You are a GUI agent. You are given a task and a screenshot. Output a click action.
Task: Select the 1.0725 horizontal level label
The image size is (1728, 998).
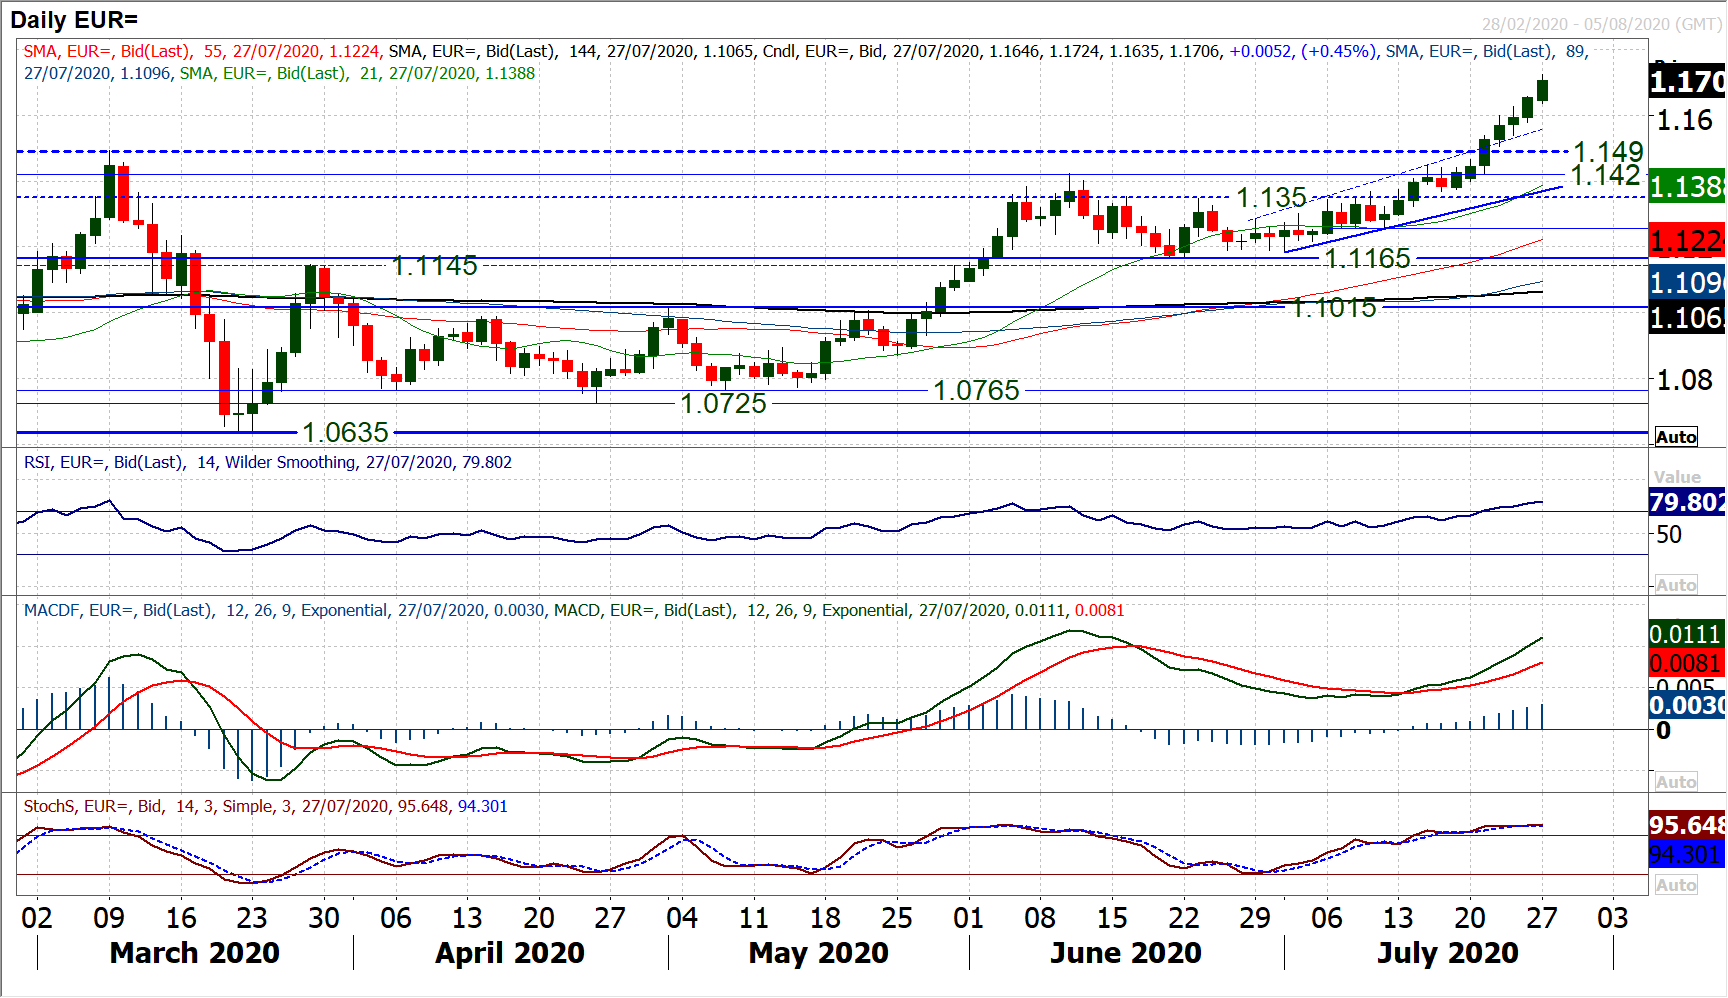723,403
